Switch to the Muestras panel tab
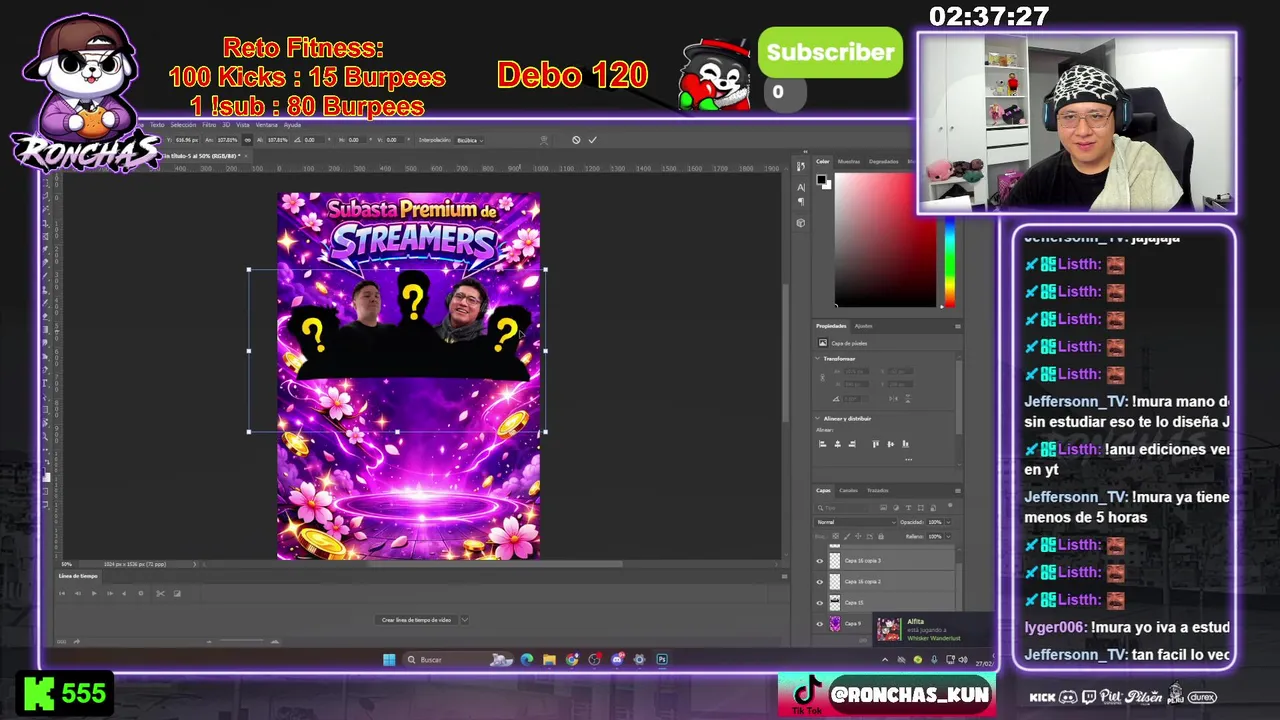Viewport: 1280px width, 720px height. [849, 161]
